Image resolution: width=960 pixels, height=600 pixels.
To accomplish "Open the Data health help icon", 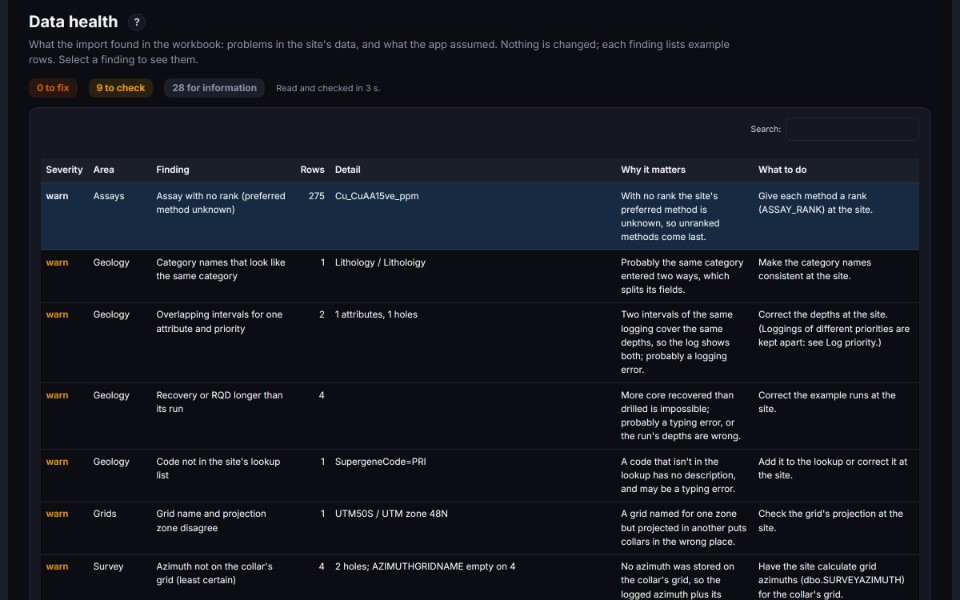I will coord(137,22).
